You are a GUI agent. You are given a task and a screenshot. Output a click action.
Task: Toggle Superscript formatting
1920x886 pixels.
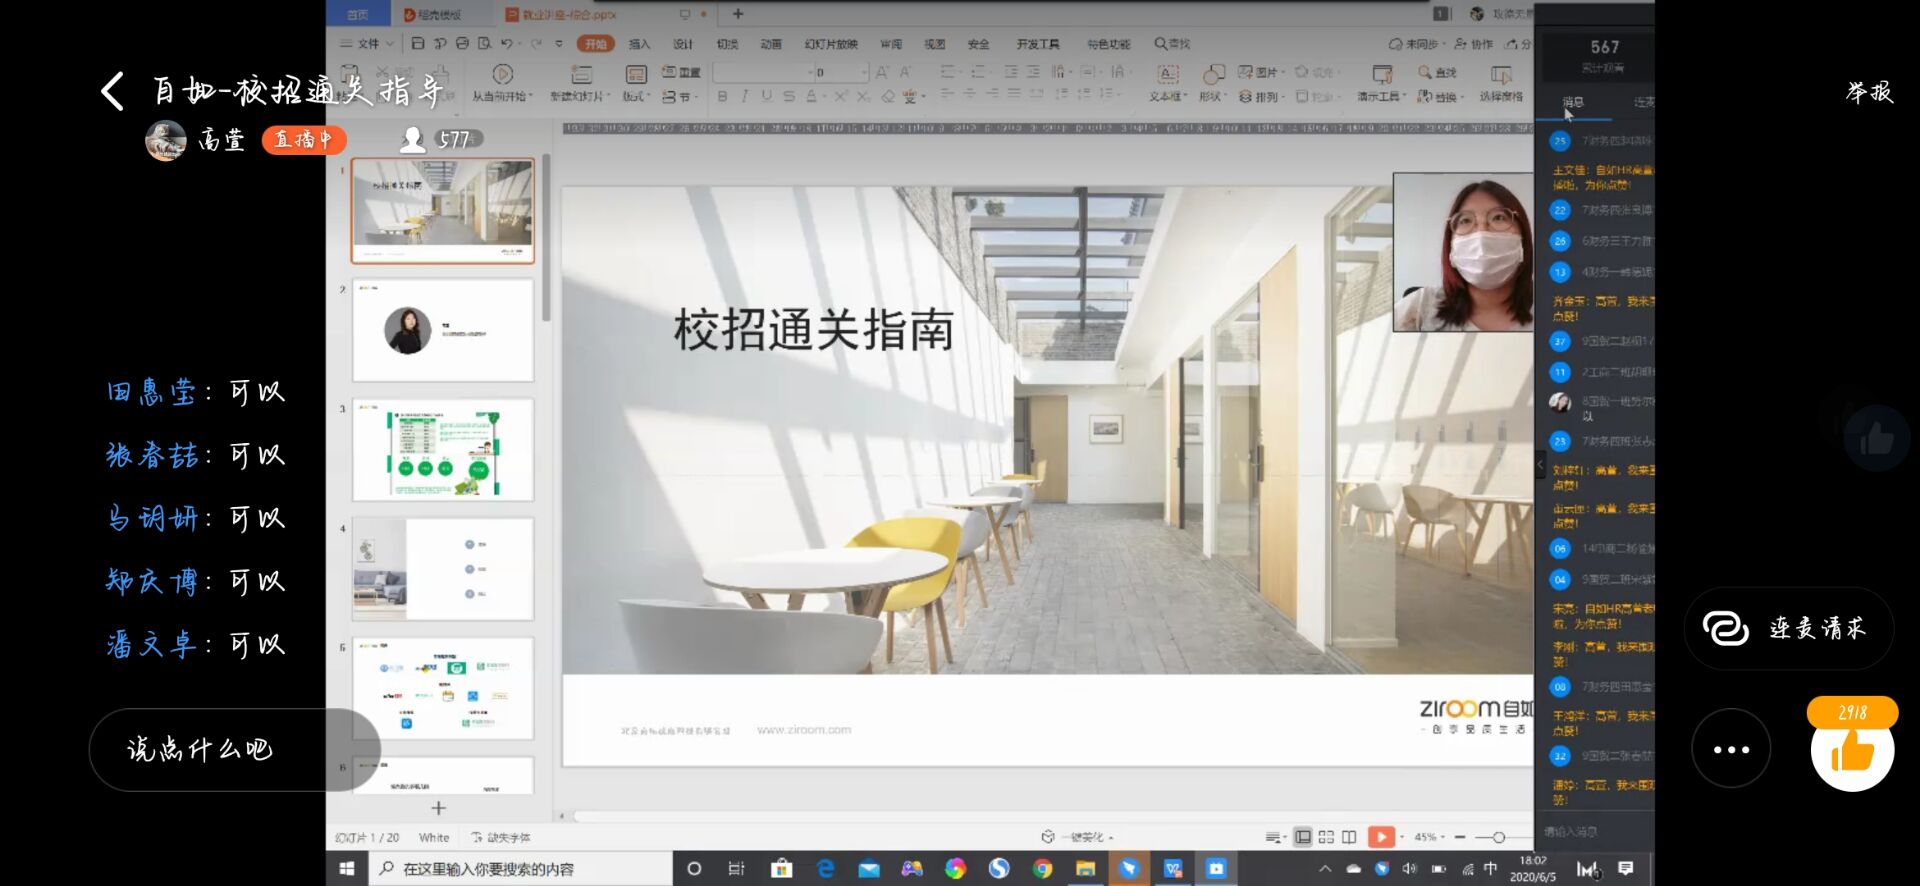coord(840,96)
